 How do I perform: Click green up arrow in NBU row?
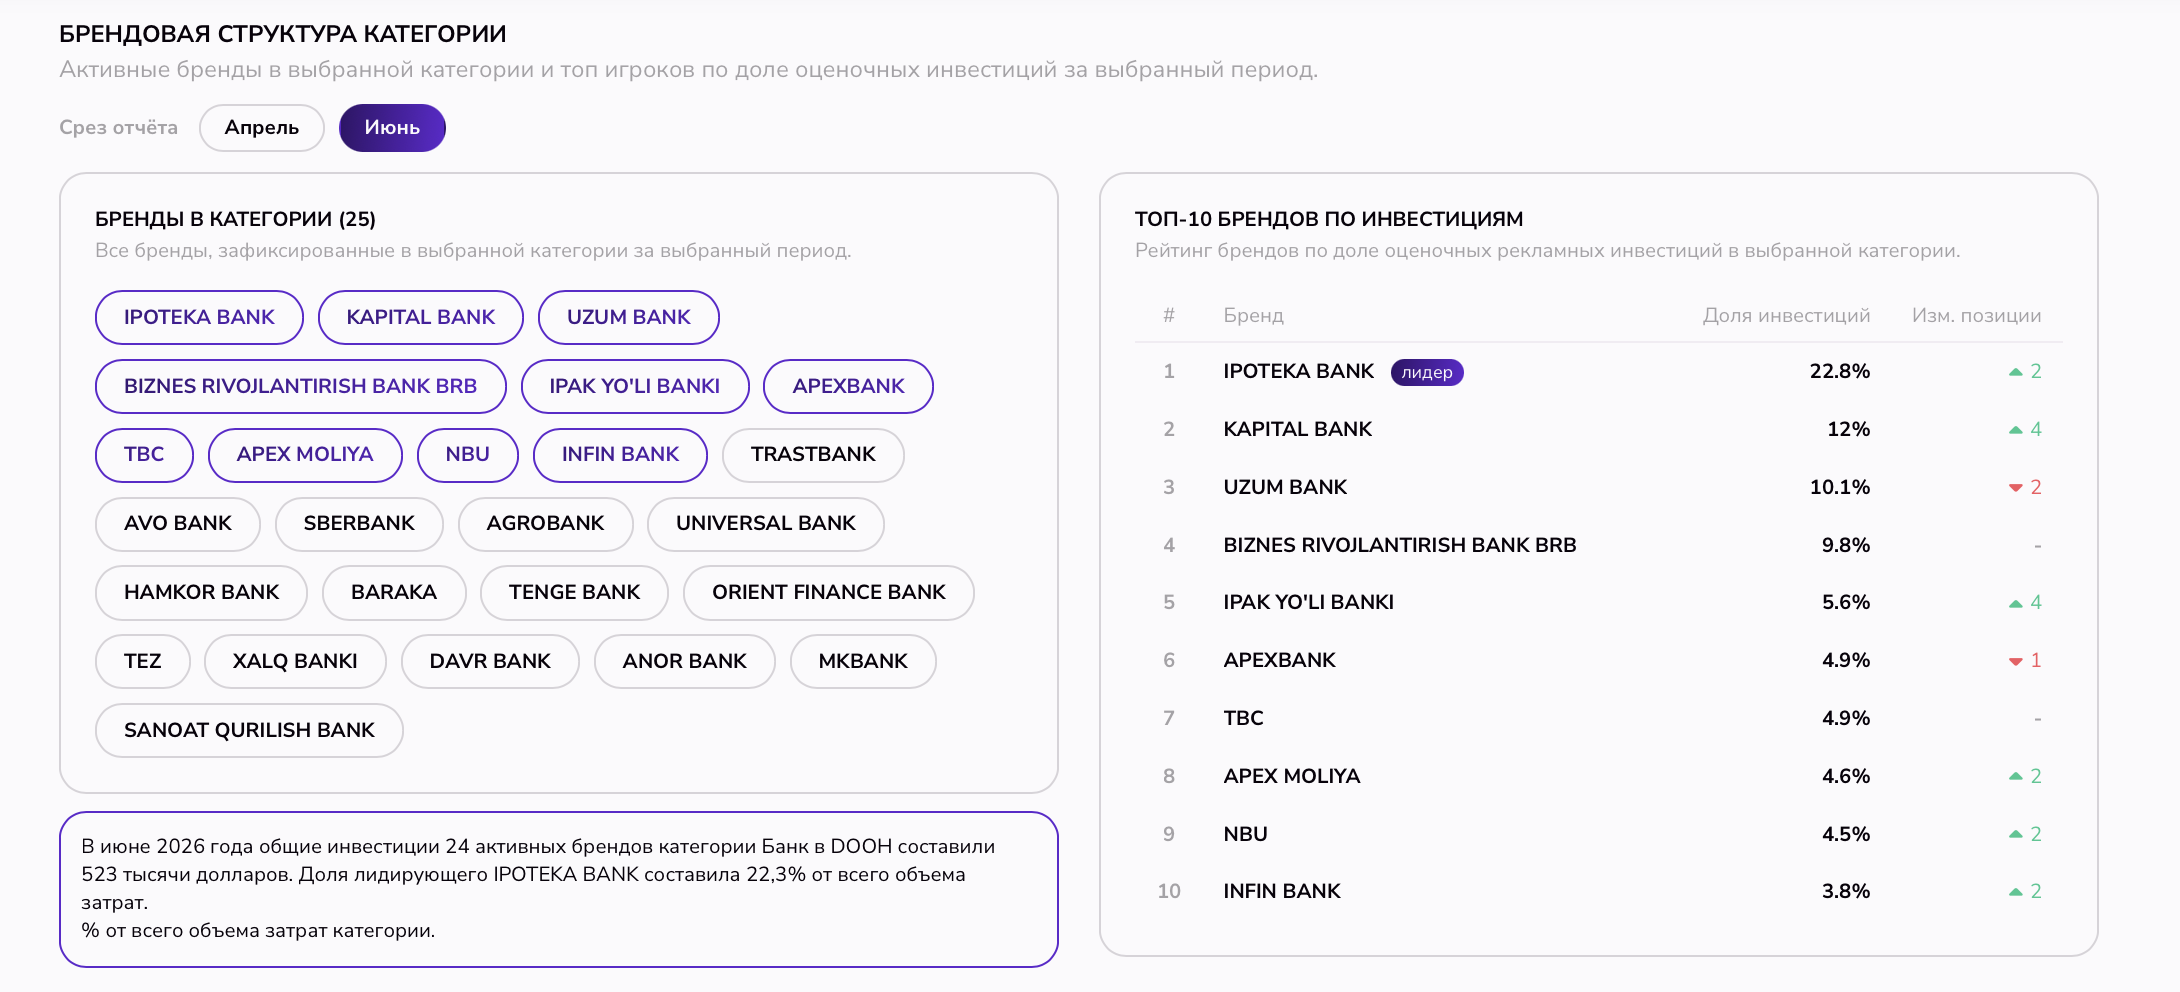click(2016, 835)
